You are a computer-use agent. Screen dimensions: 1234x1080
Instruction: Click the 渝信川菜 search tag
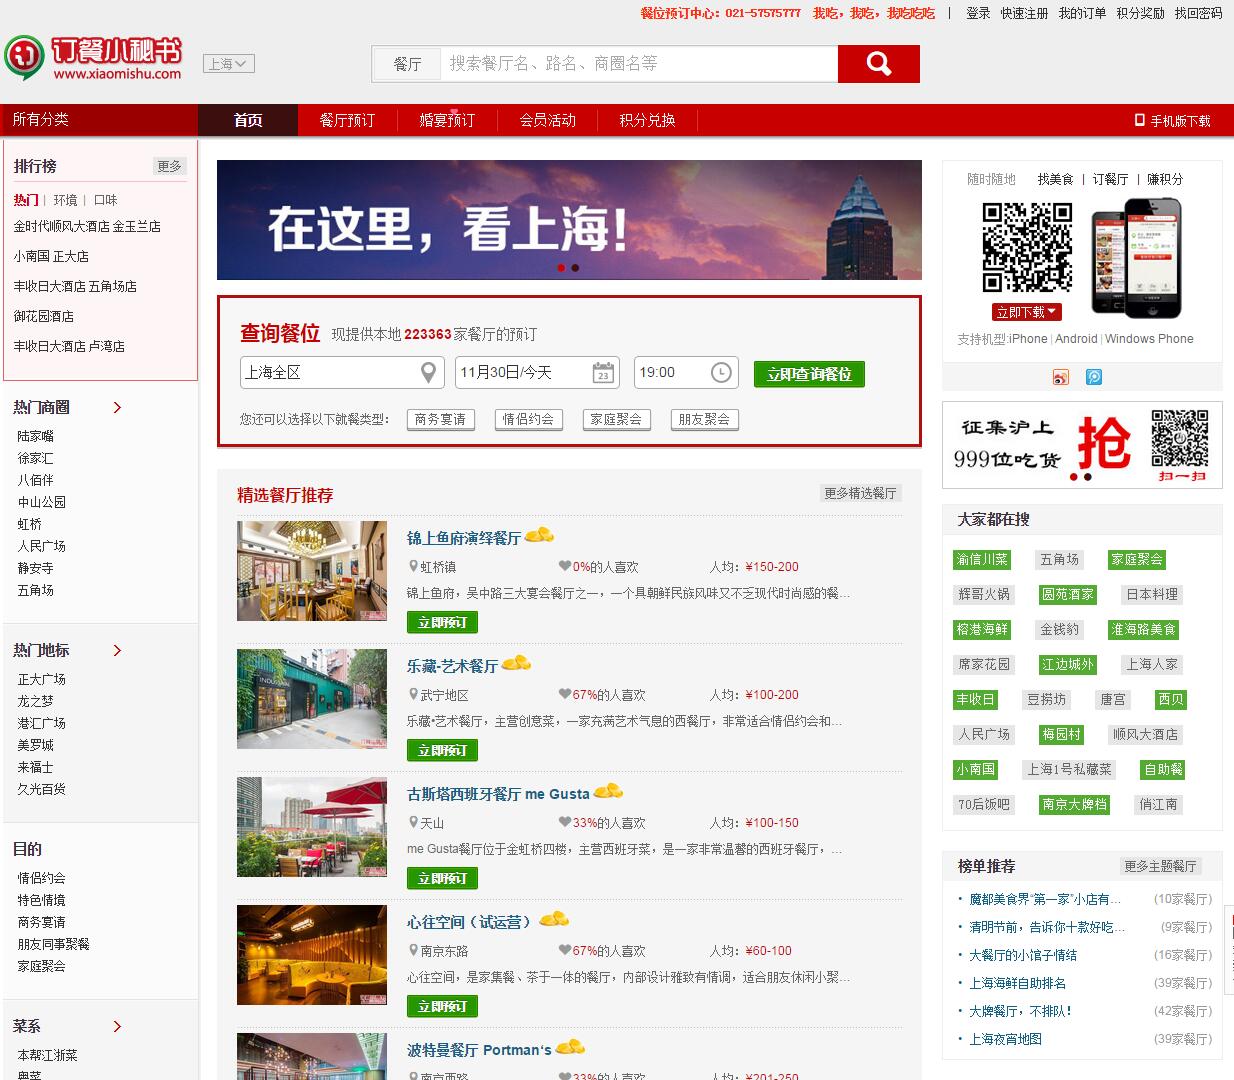click(982, 559)
